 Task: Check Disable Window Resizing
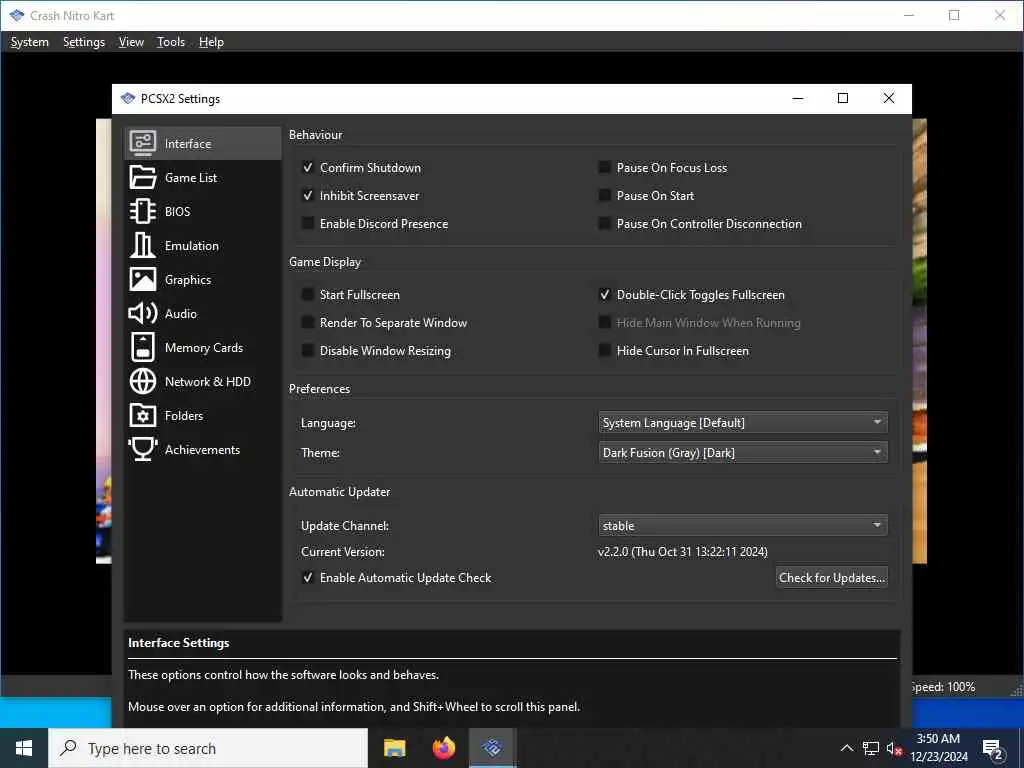[308, 351]
